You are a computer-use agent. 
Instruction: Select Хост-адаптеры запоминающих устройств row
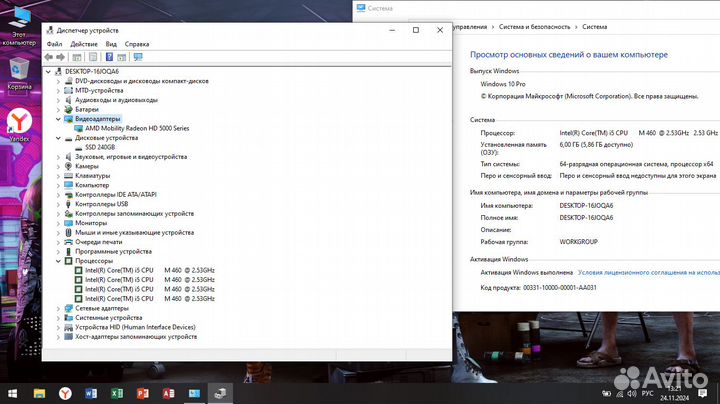click(136, 337)
